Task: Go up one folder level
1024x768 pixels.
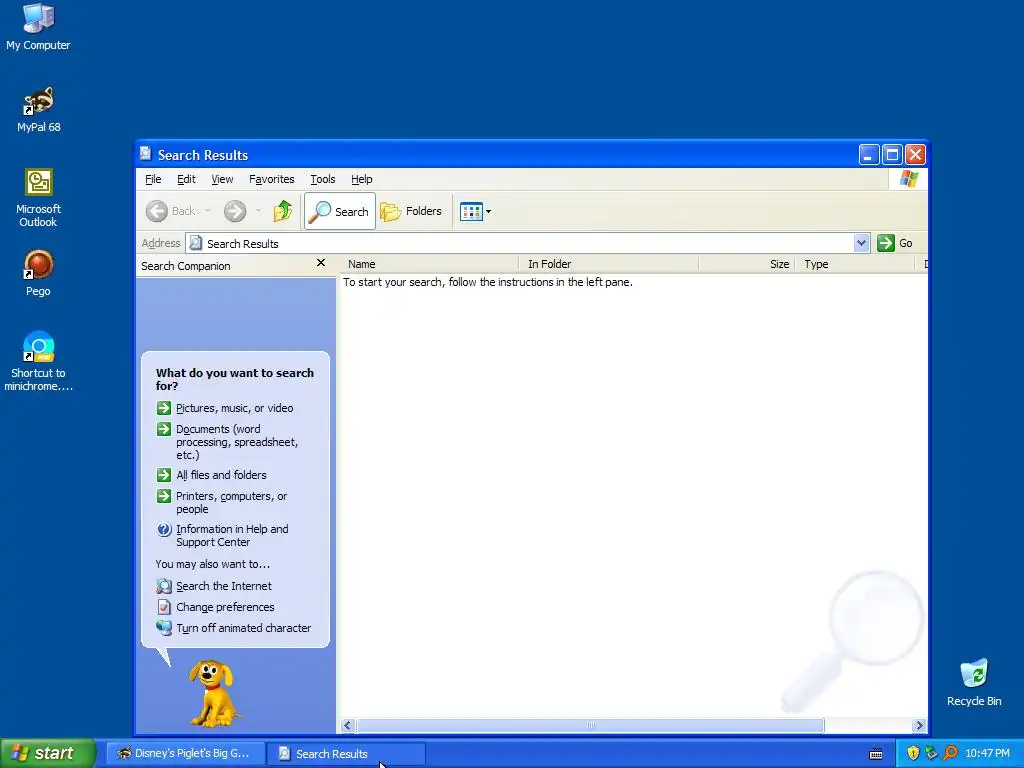Action: click(x=283, y=211)
